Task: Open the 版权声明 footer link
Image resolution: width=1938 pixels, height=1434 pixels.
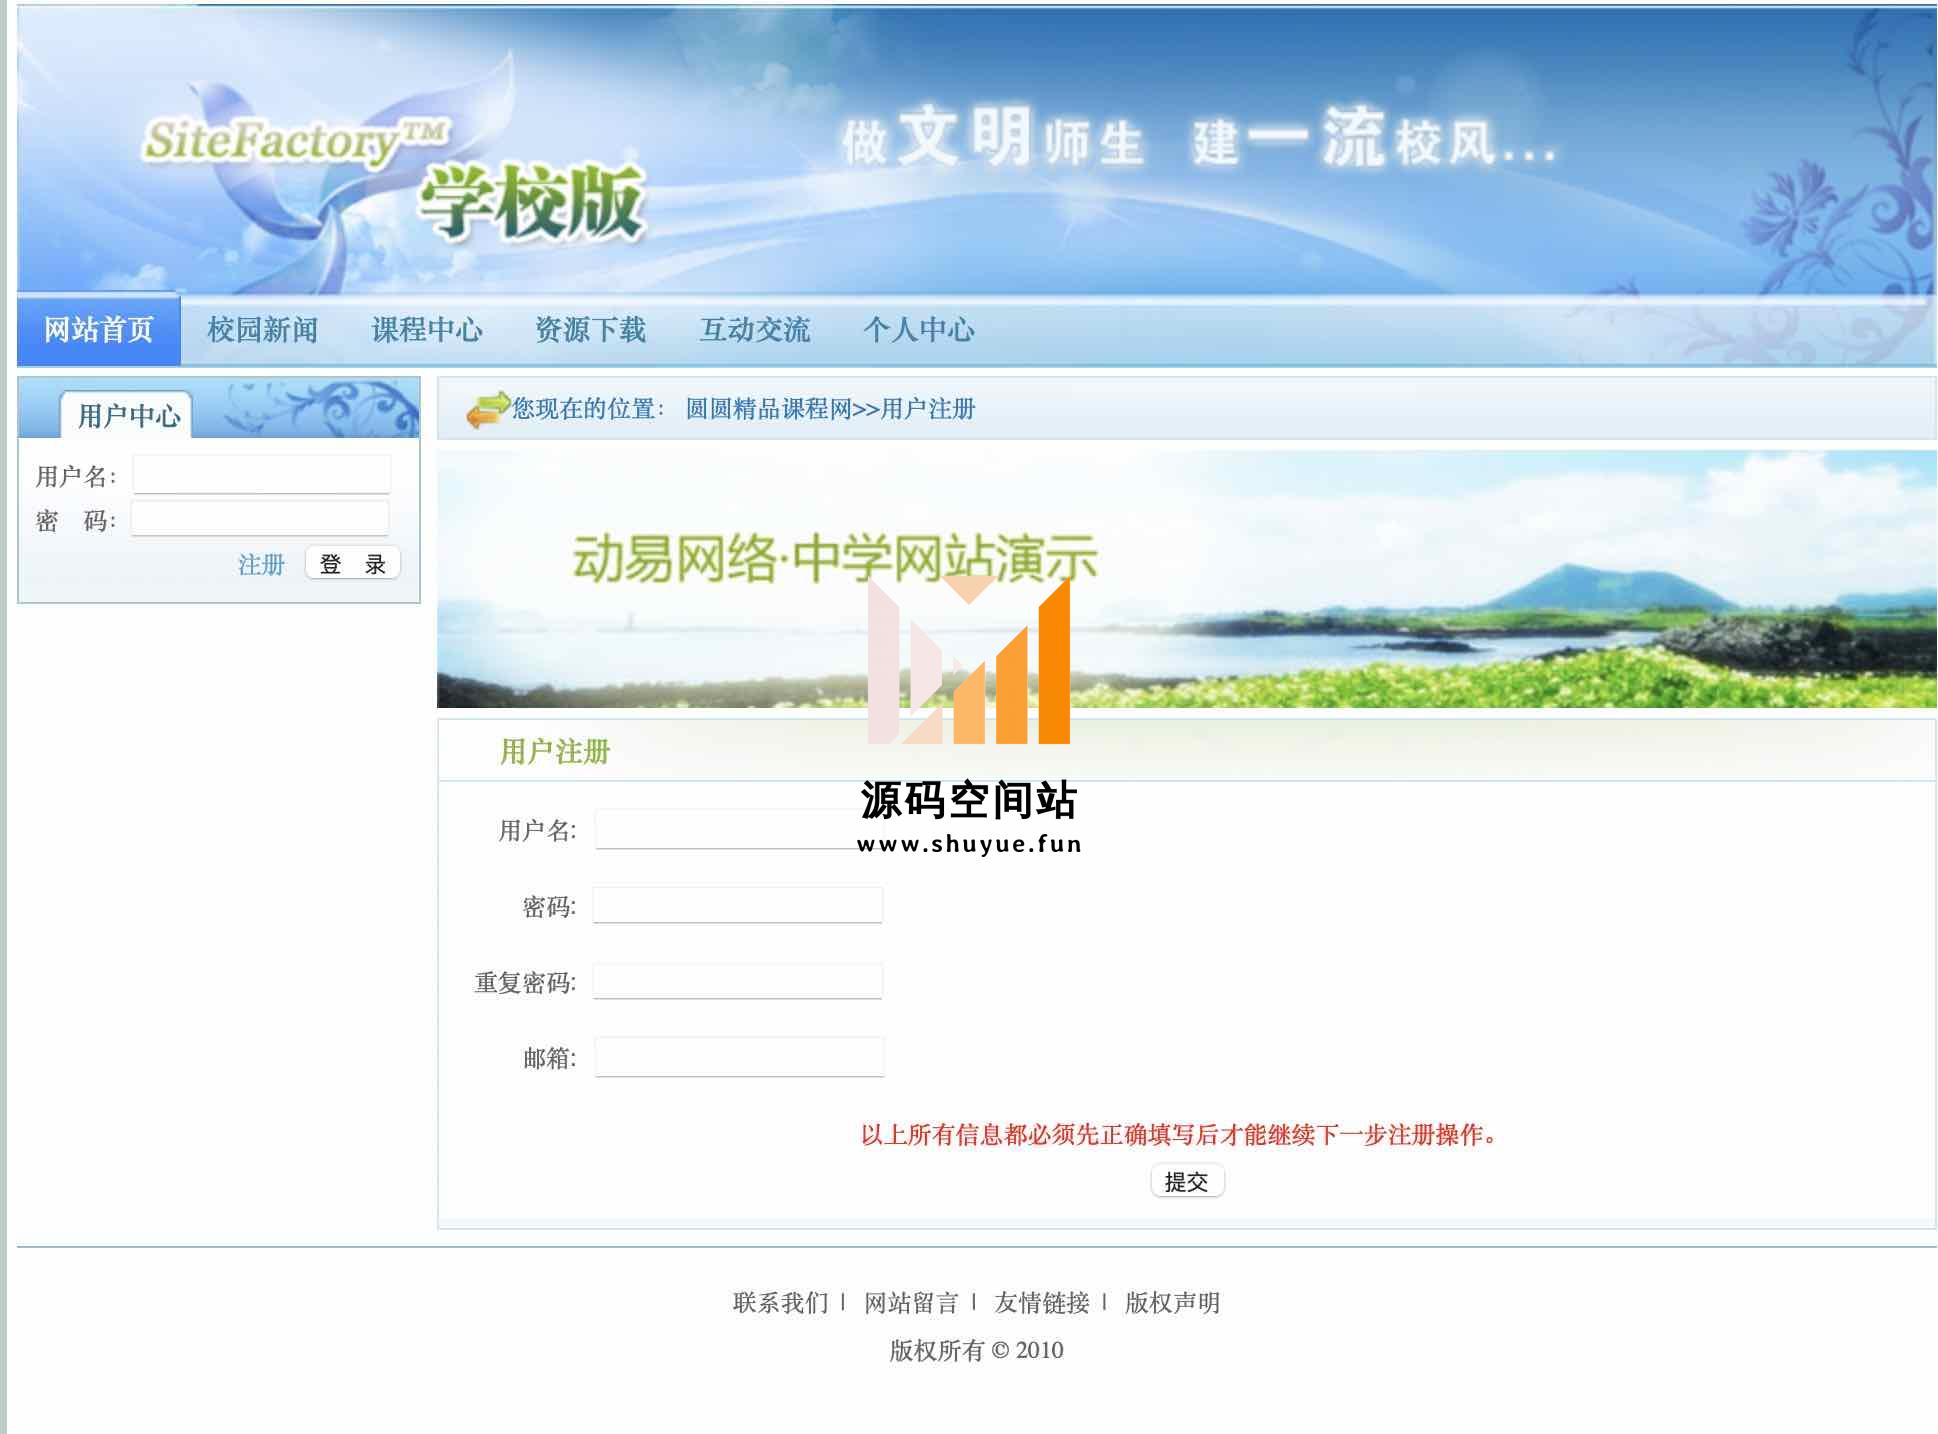Action: tap(1172, 1303)
